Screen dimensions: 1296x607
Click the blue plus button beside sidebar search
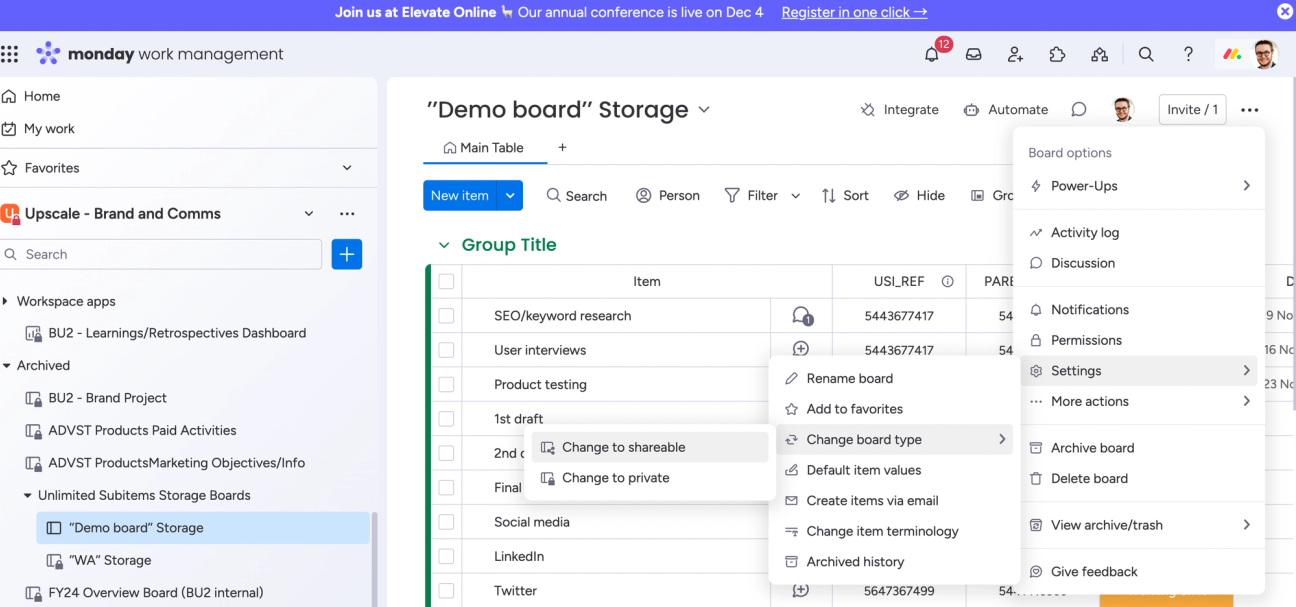346,254
